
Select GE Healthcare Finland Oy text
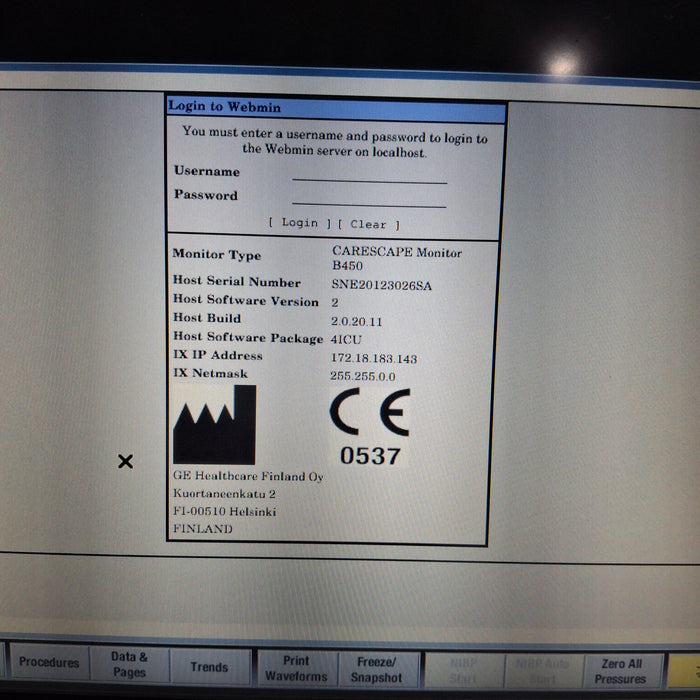tap(248, 476)
